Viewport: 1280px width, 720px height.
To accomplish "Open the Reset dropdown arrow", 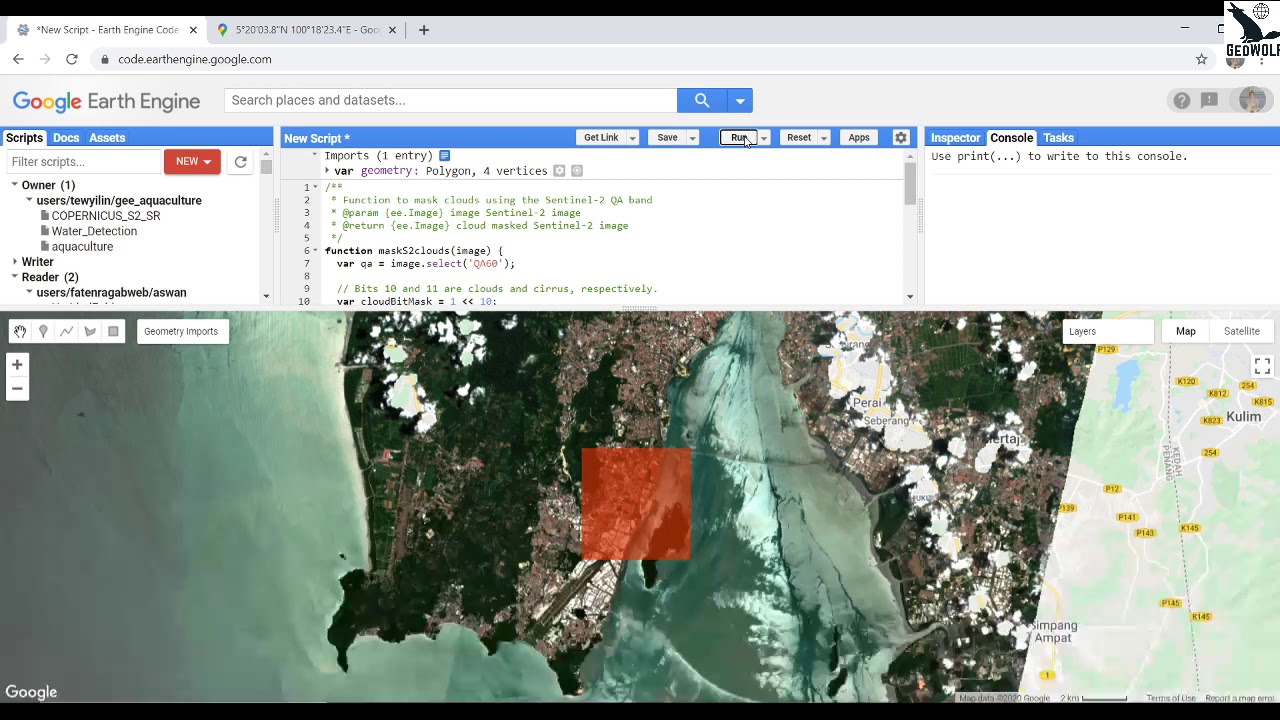I will 824,138.
